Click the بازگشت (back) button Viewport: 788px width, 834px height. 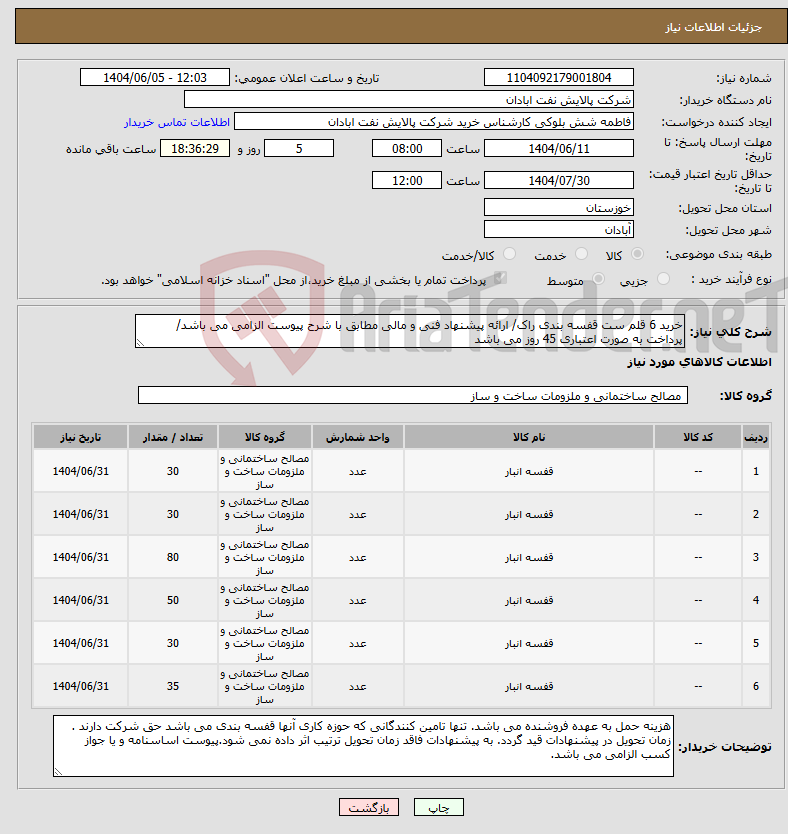(368, 807)
